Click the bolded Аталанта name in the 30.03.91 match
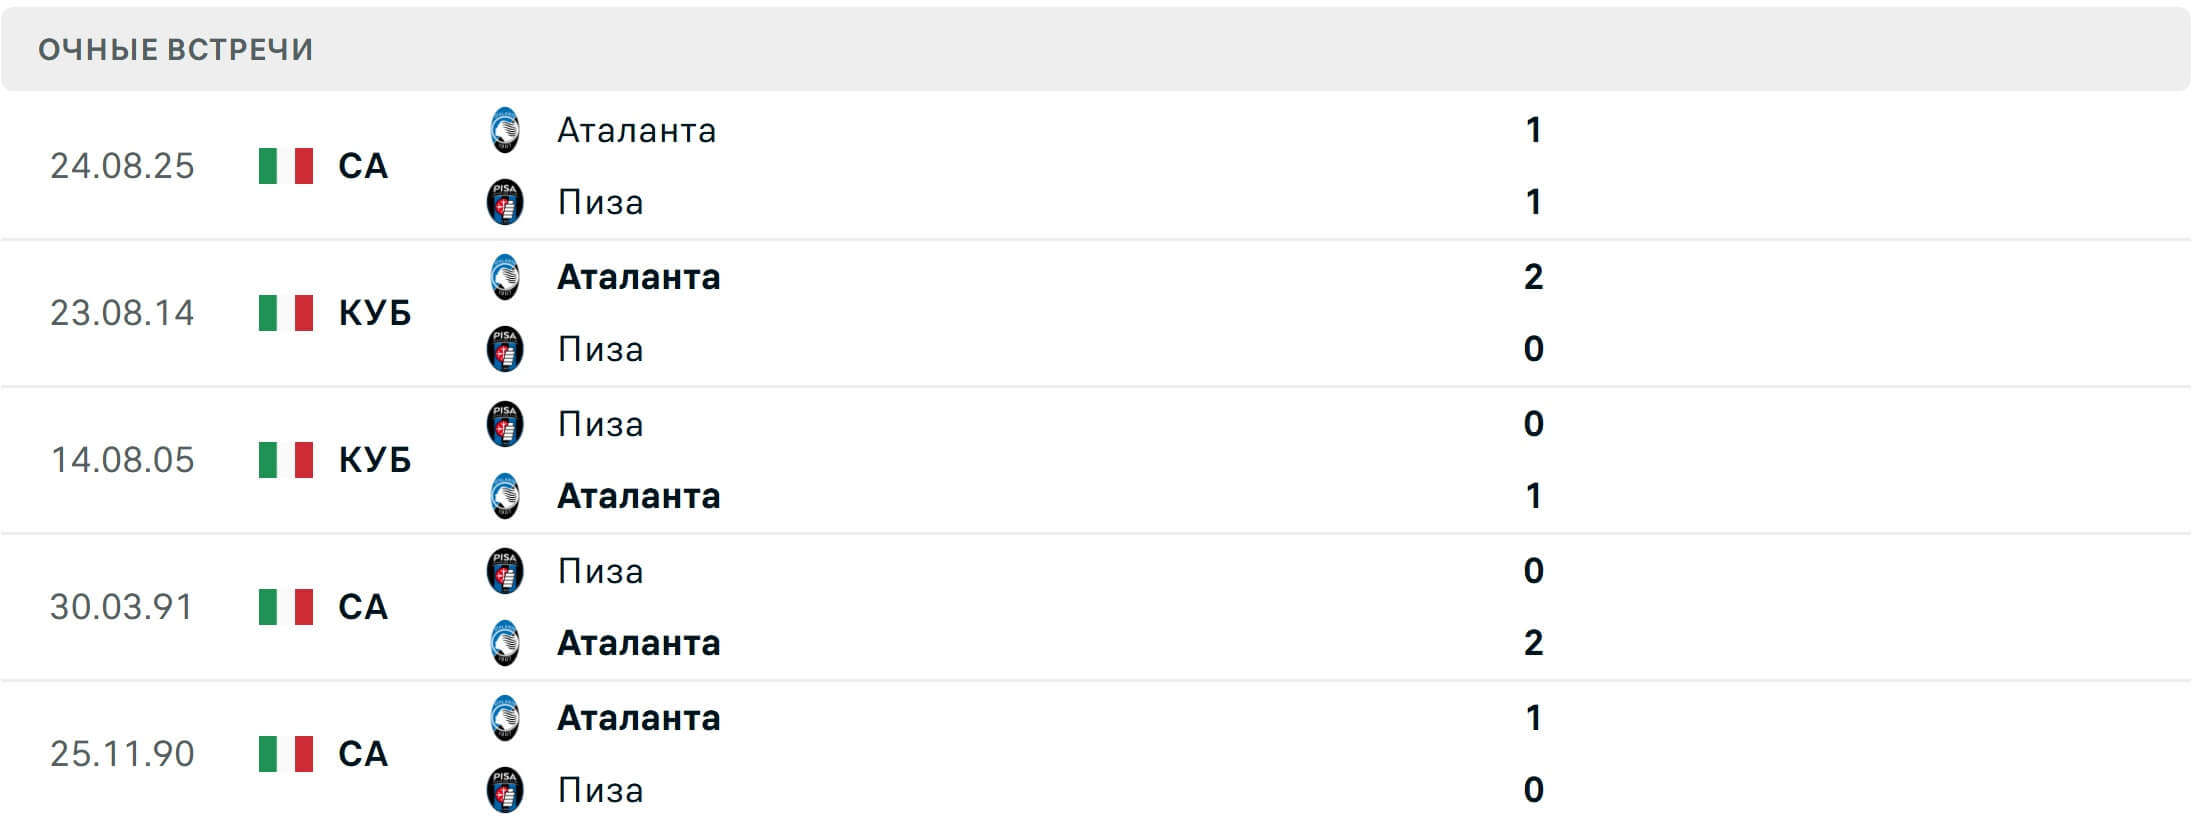This screenshot has width=2193, height=826. pos(637,644)
